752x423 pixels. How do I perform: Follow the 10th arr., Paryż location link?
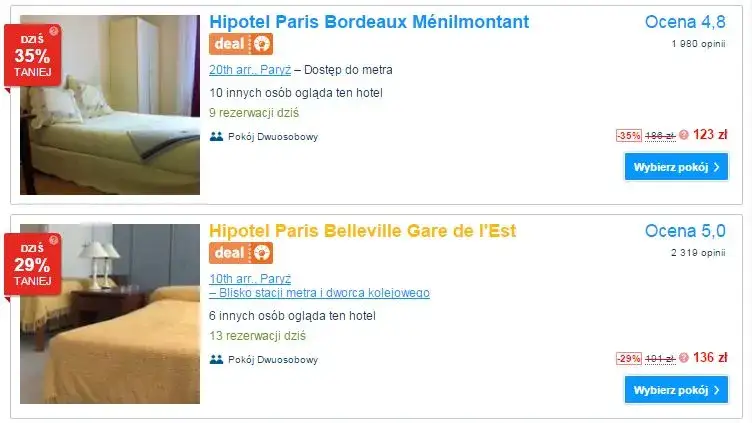pyautogui.click(x=250, y=279)
